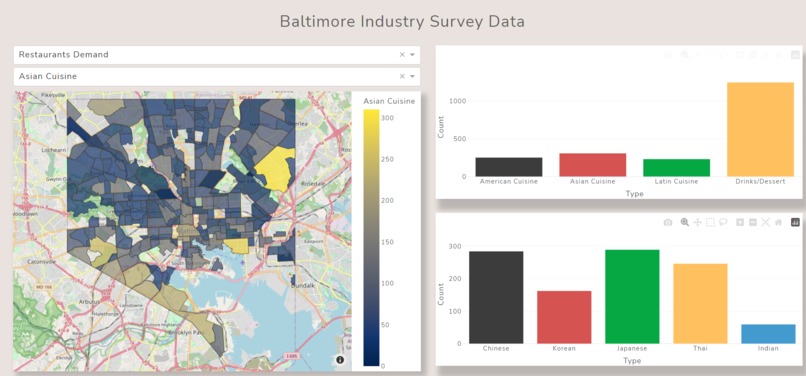The height and width of the screenshot is (376, 806).
Task: Click the map info attribution icon
Action: 340,360
